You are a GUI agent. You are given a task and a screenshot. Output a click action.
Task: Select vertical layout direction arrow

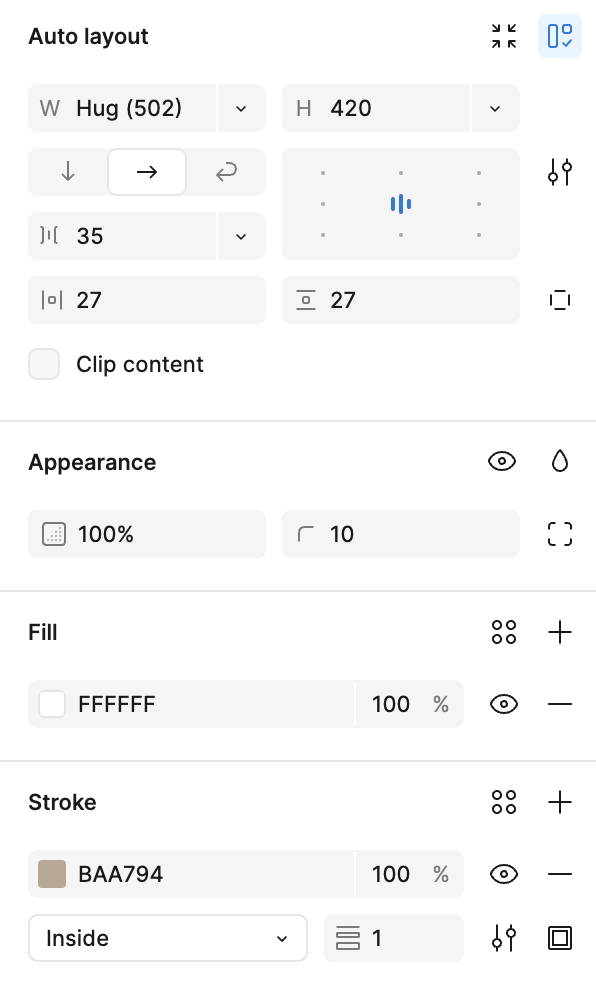pos(68,171)
